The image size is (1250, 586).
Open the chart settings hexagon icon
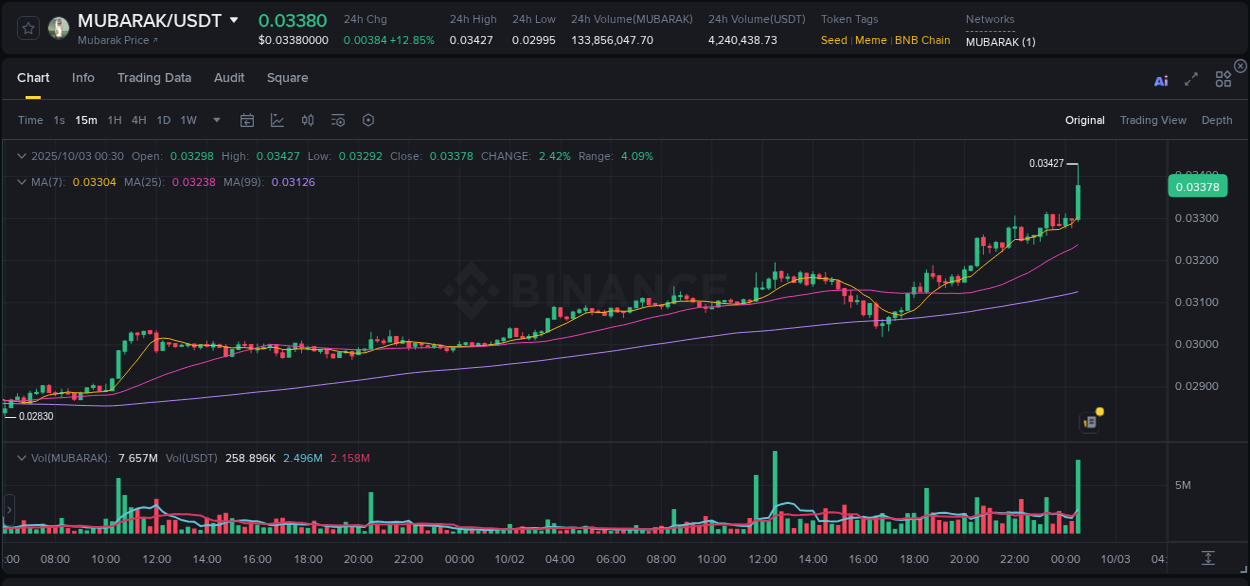368,119
